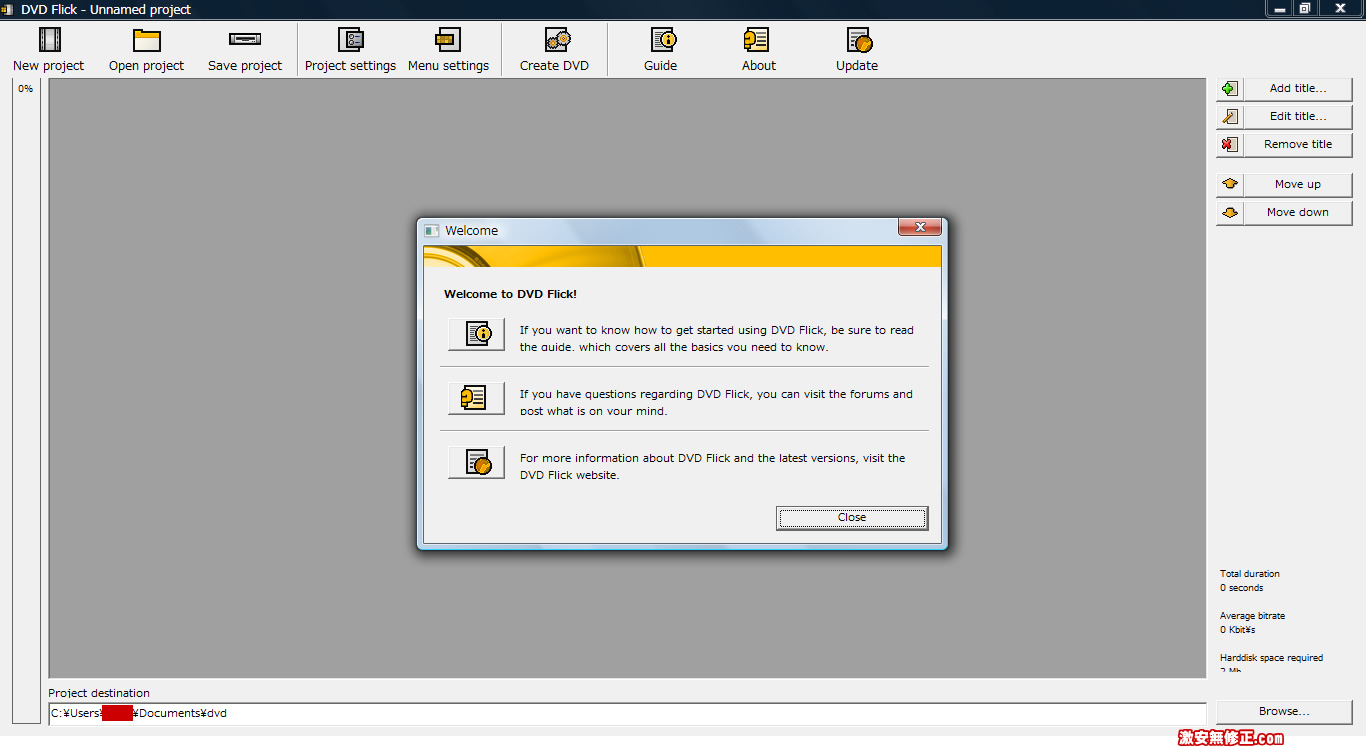
Task: Click the Total duration text
Action: 1250,574
